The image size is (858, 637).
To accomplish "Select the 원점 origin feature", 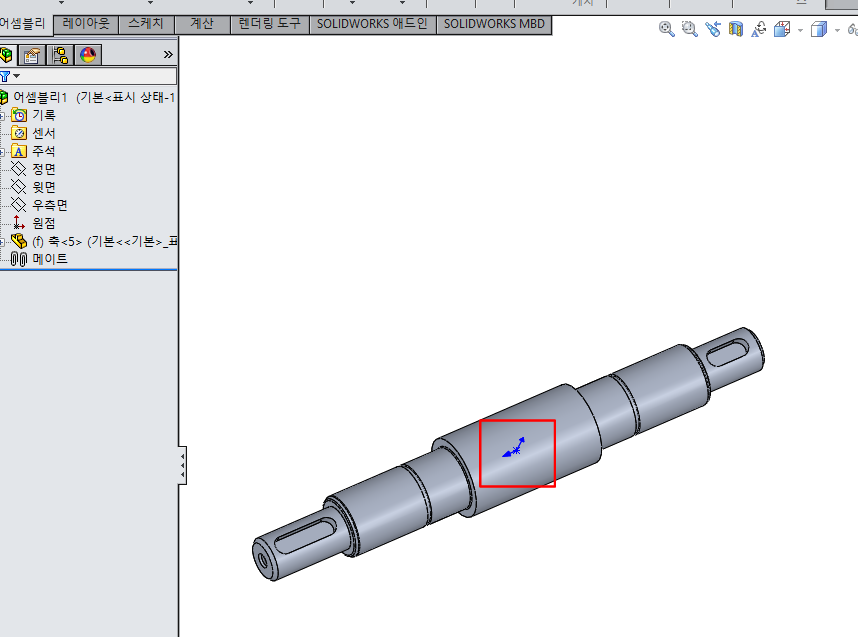I will coord(41,222).
